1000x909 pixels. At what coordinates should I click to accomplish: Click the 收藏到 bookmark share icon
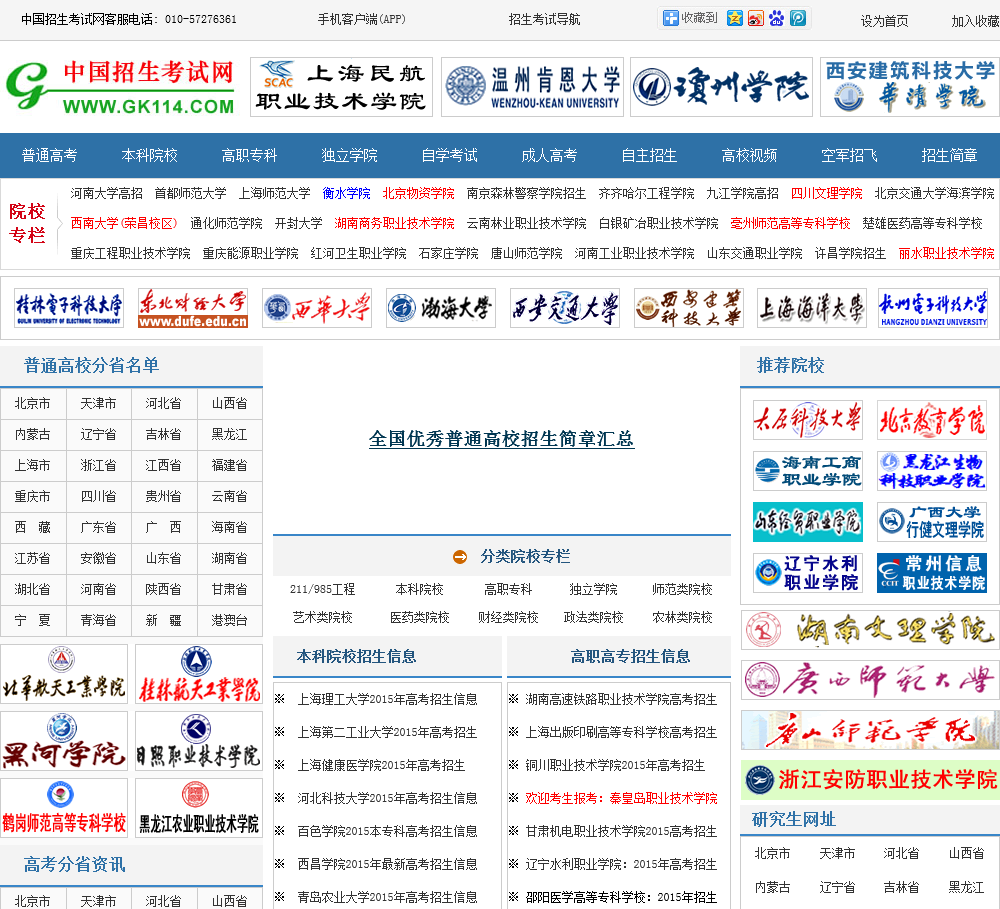(690, 18)
